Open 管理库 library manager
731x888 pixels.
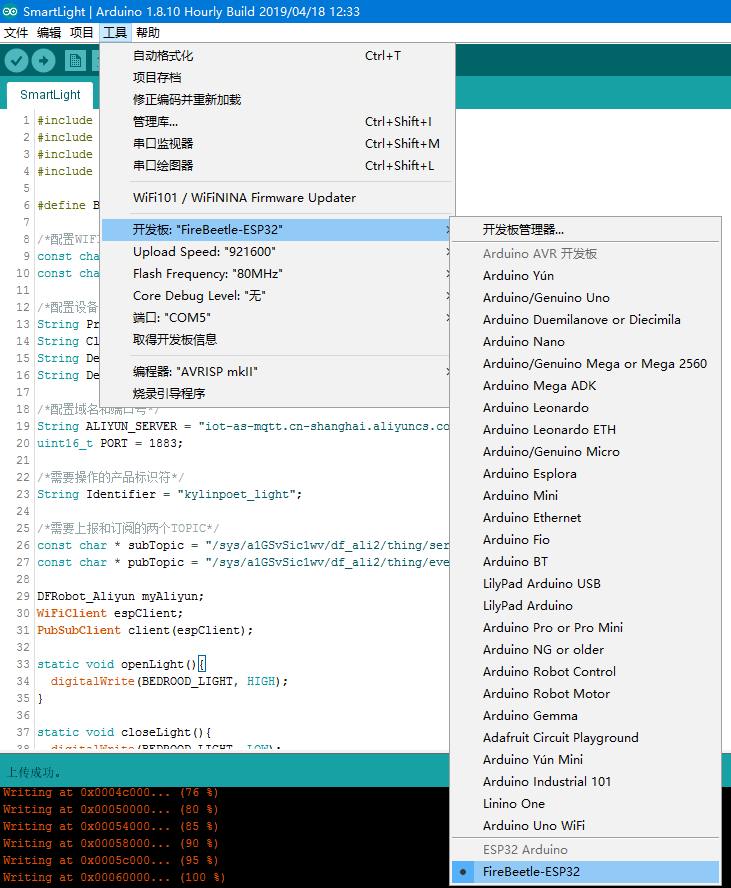click(x=277, y=122)
